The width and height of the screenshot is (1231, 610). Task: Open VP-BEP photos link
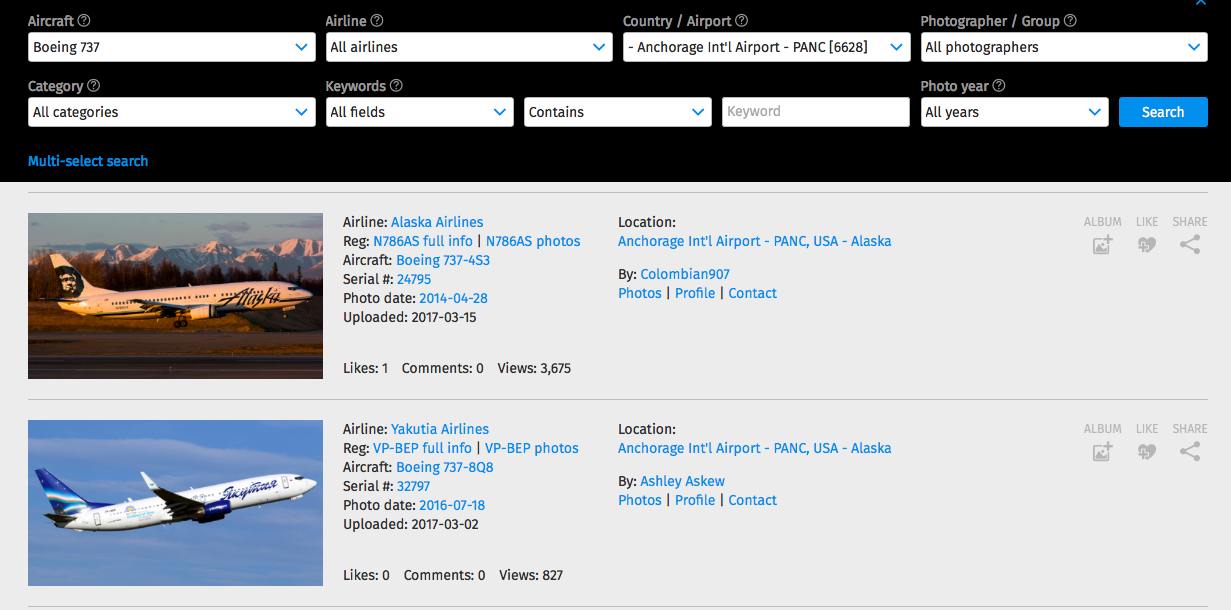532,448
